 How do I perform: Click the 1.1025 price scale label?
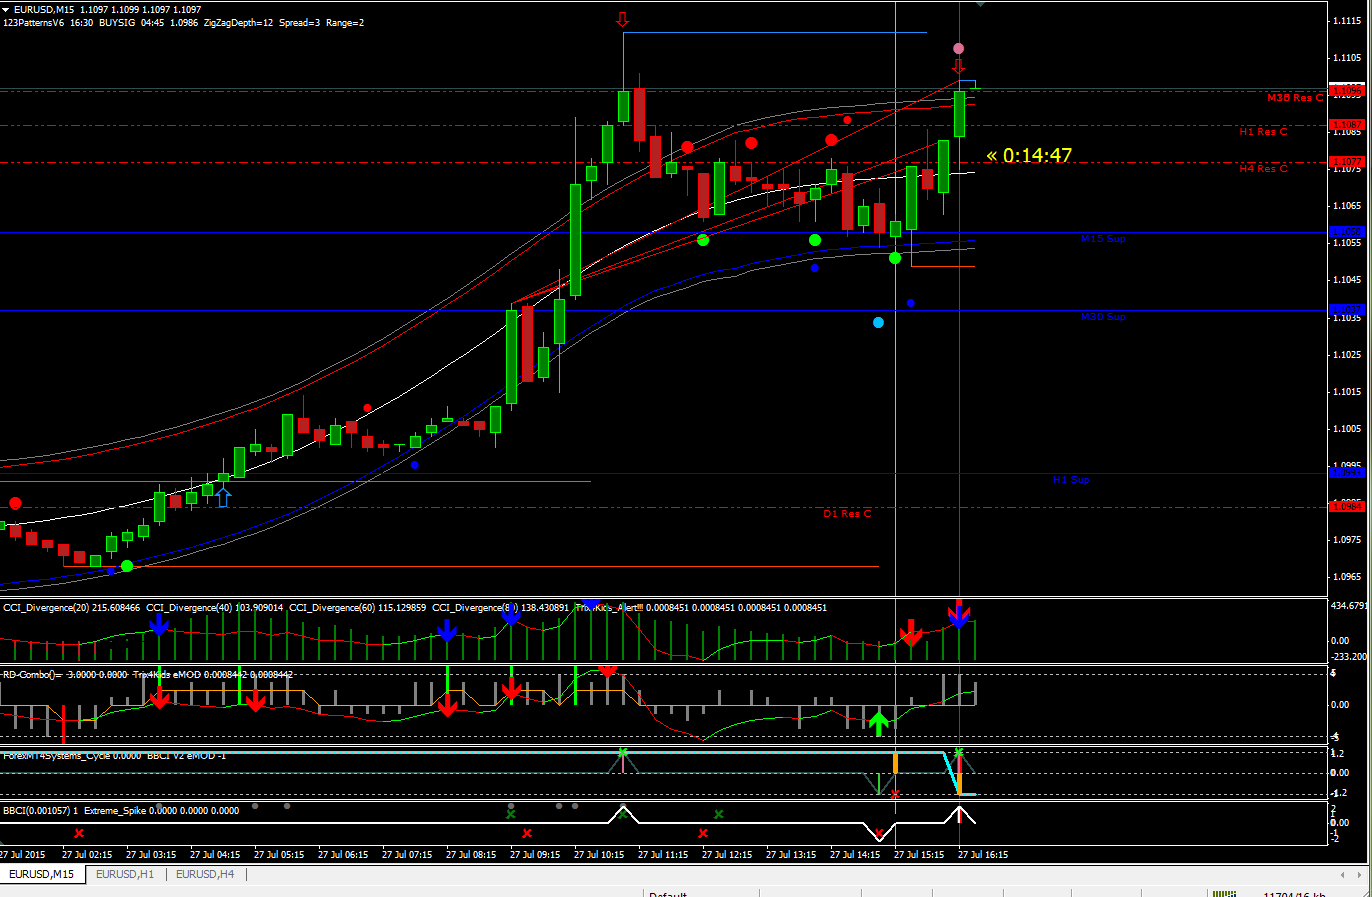[x=1347, y=355]
